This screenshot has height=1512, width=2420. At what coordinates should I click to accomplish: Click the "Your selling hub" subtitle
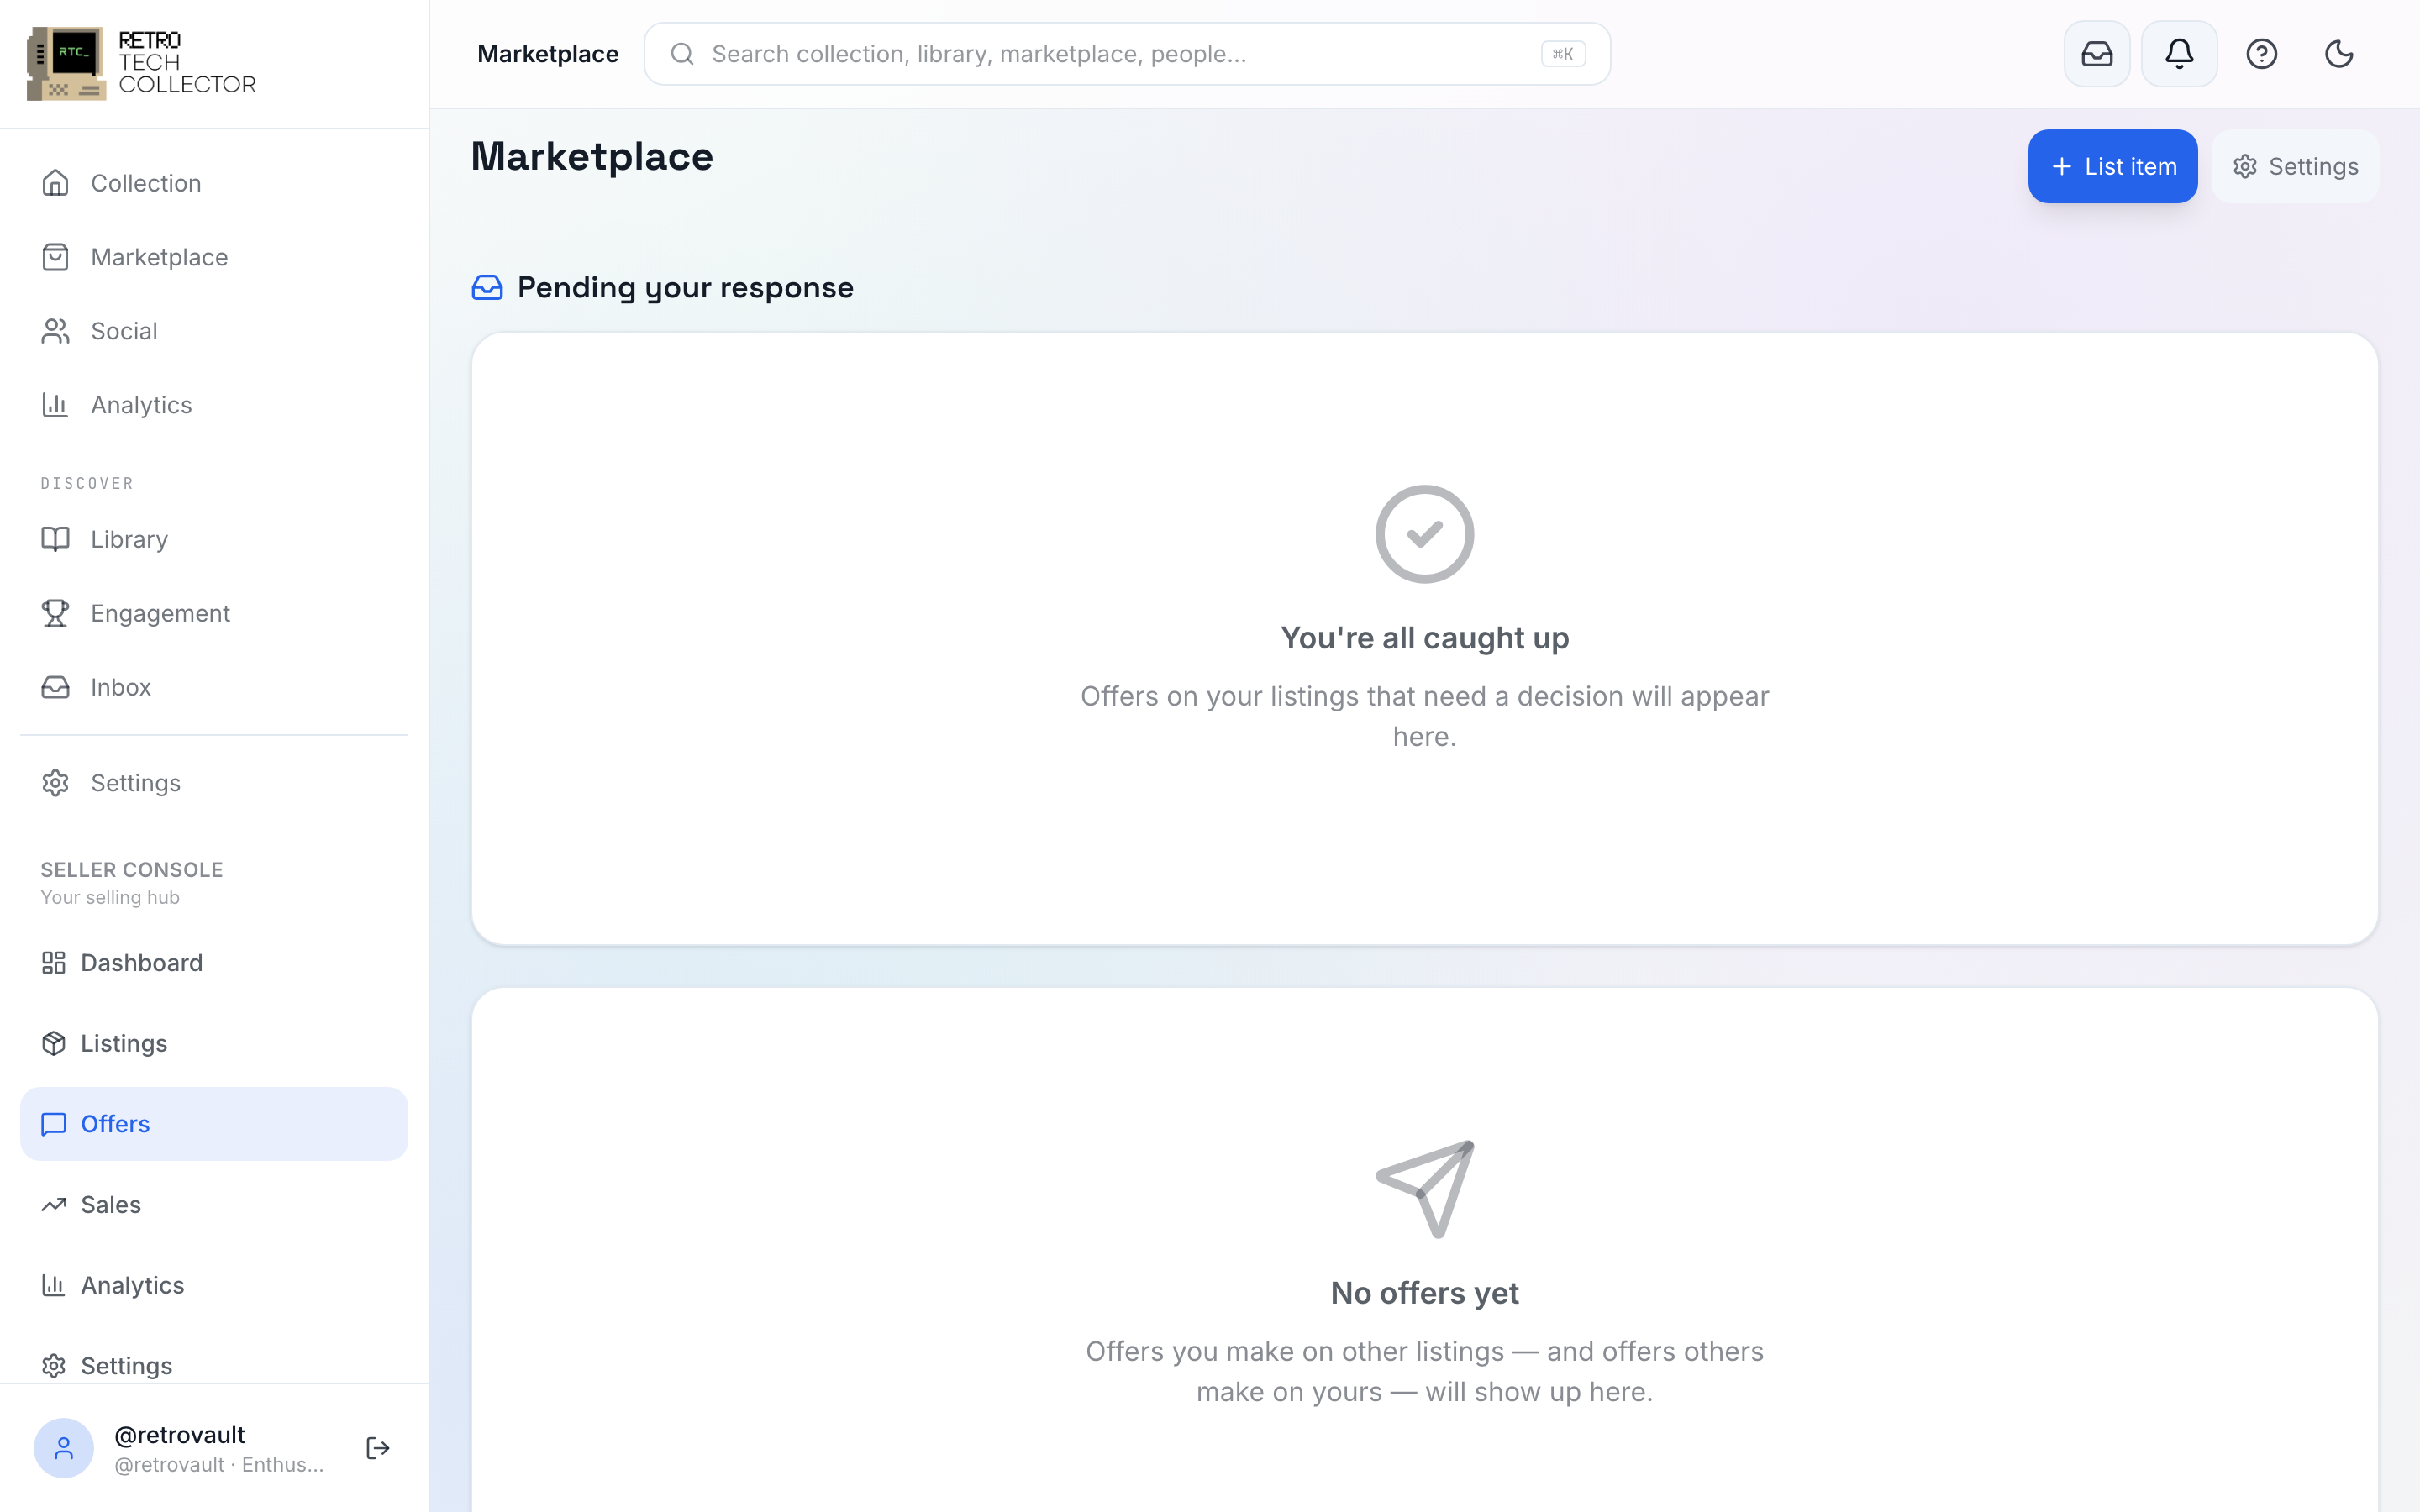pyautogui.click(x=110, y=898)
